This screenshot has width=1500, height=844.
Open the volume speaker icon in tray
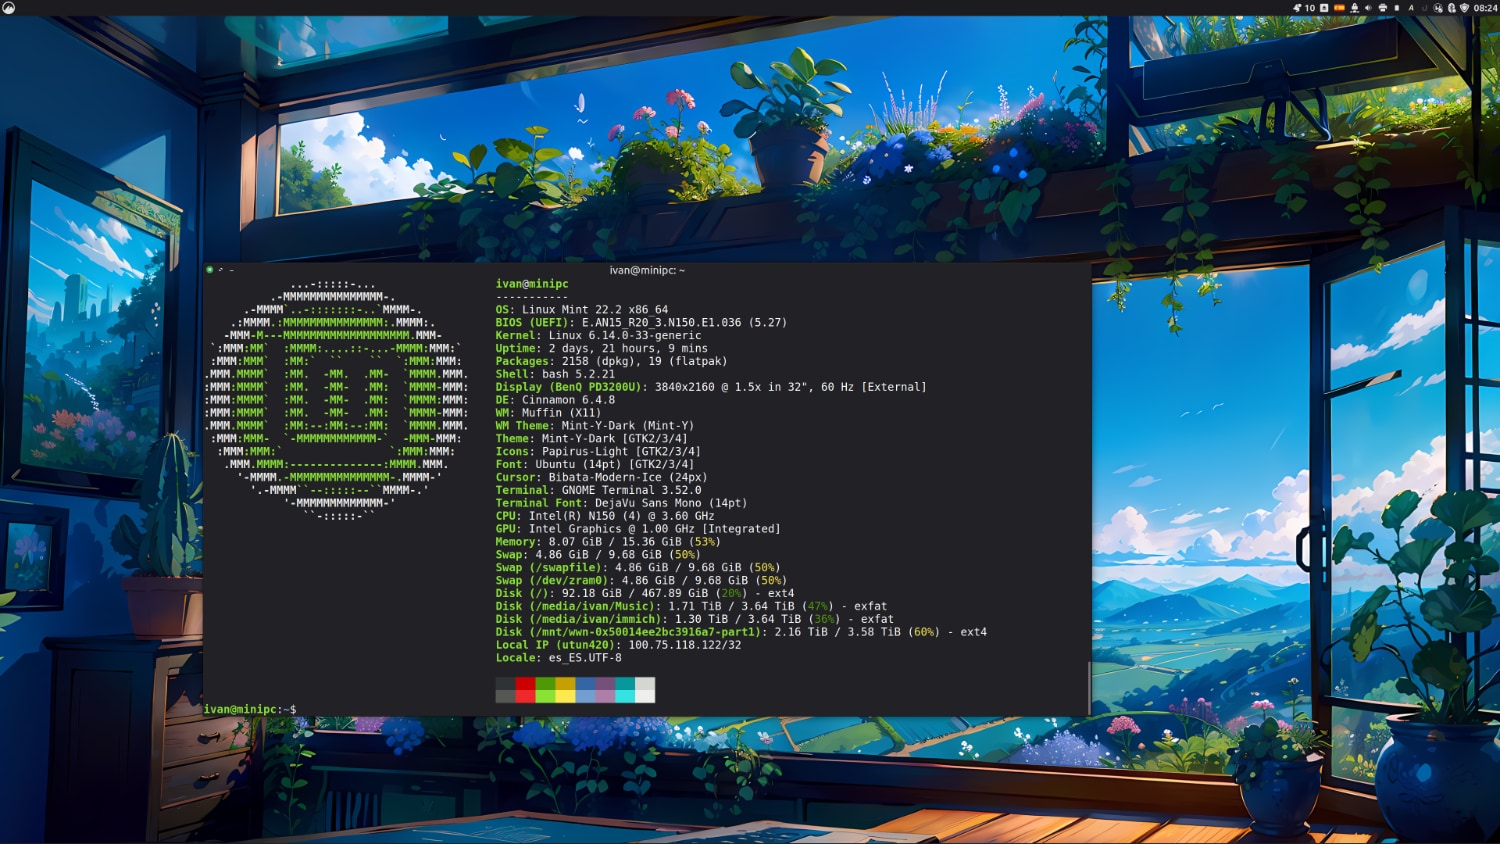pos(1368,8)
